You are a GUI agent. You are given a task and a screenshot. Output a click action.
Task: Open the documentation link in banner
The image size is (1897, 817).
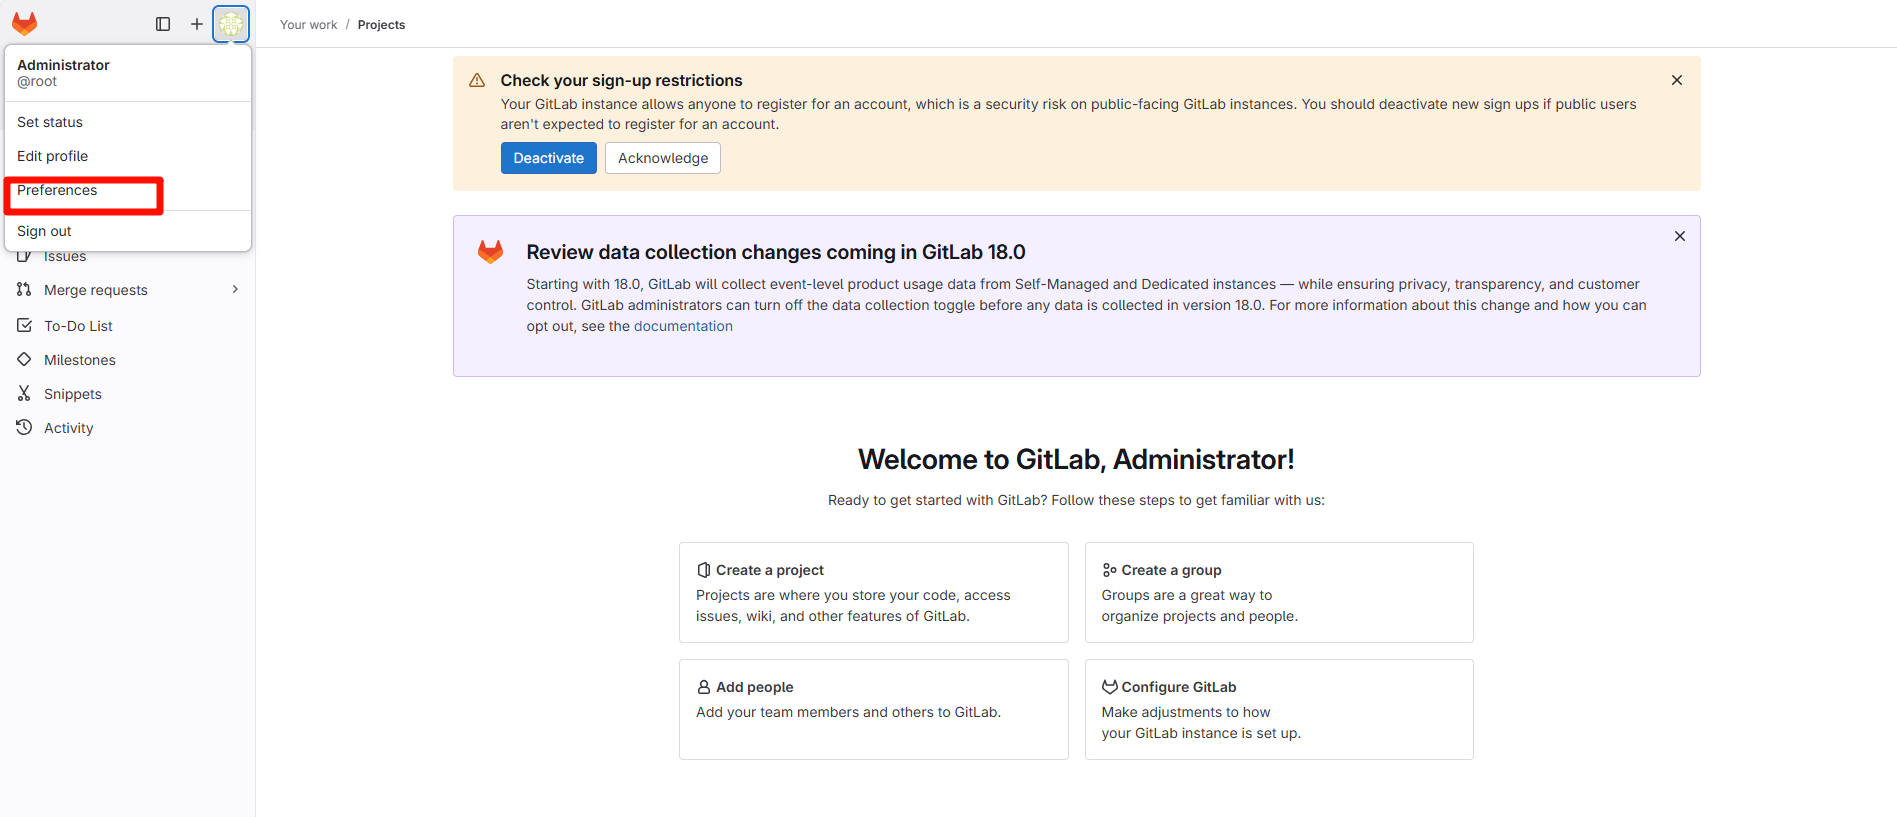[x=683, y=326]
